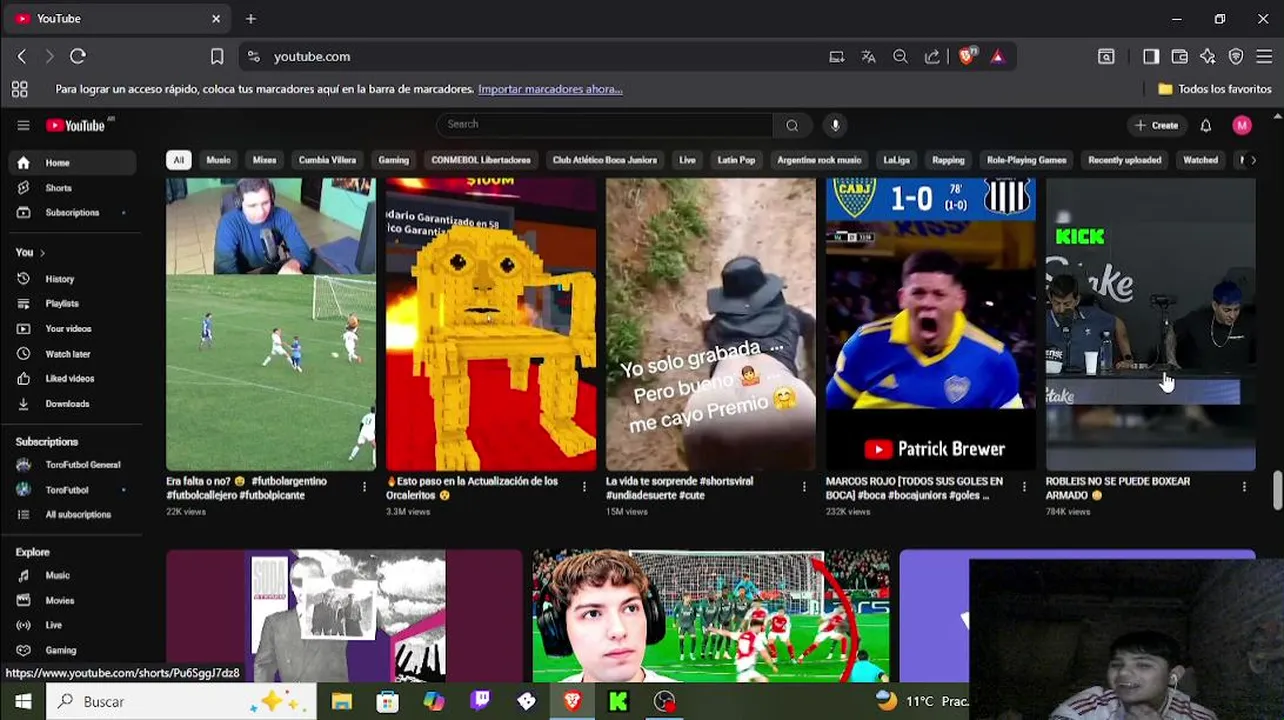The height and width of the screenshot is (720, 1284).
Task: Open options for ROBLEIS short
Action: click(1244, 487)
